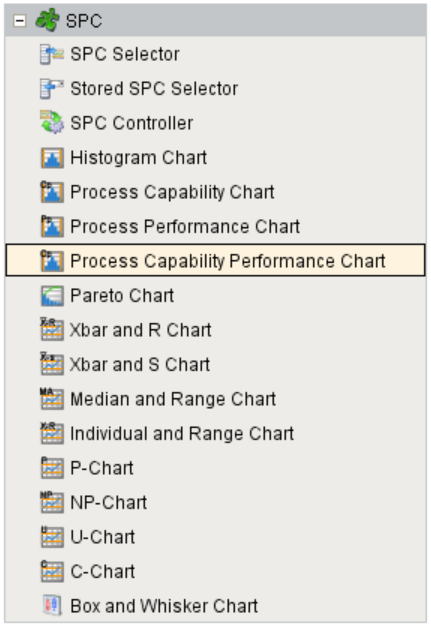The image size is (431, 627).
Task: Click the Pareto Chart icon
Action: pyautogui.click(x=52, y=296)
